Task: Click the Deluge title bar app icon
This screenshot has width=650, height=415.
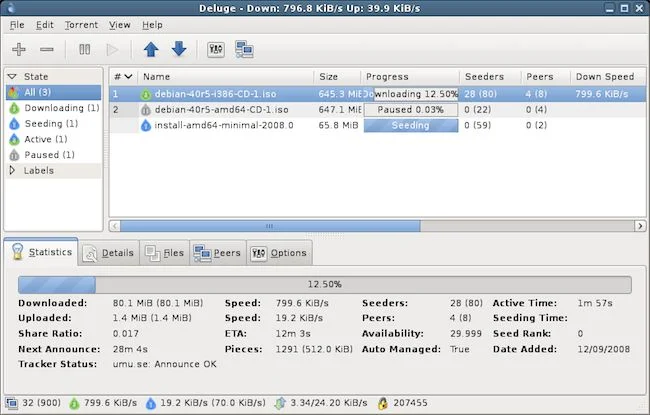Action: pos(11,8)
